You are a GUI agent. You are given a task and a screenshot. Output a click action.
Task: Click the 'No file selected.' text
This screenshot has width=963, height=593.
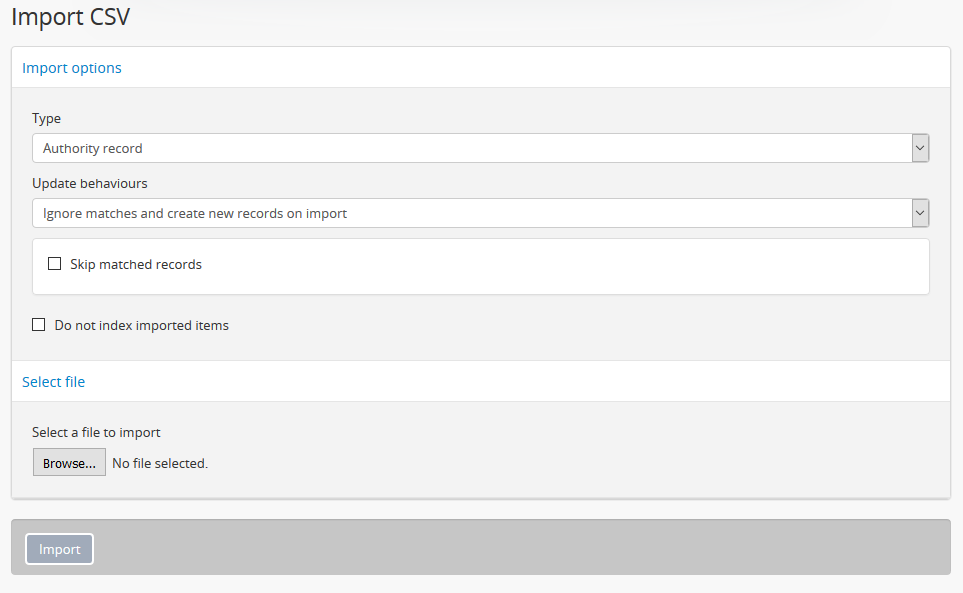[160, 463]
